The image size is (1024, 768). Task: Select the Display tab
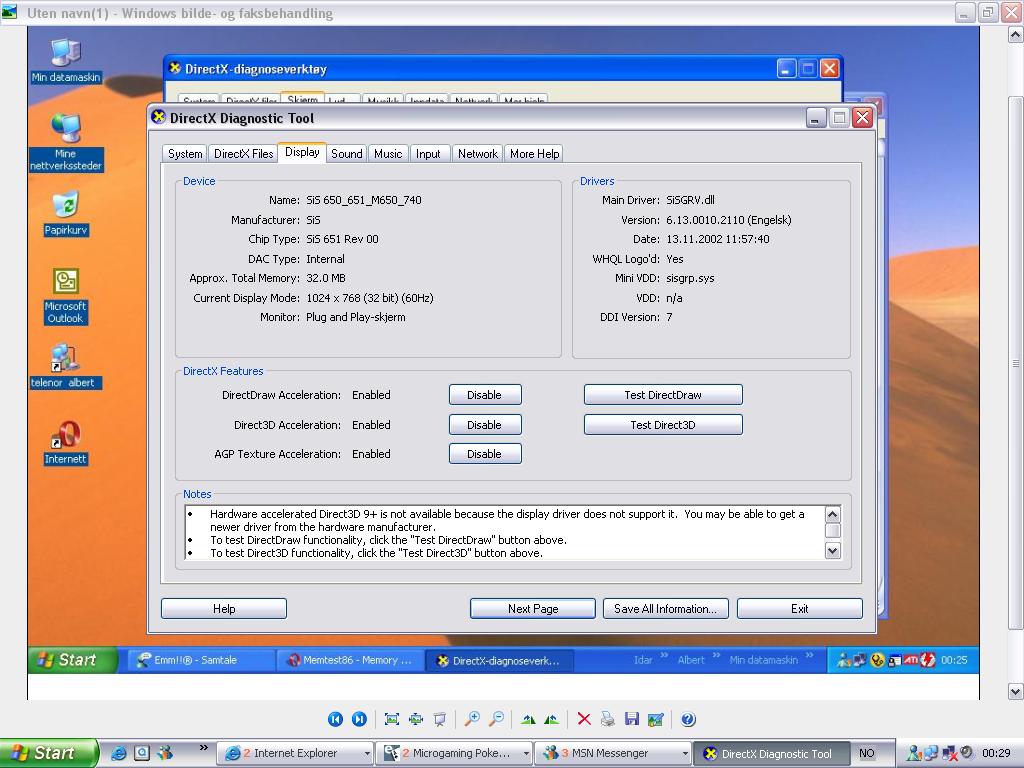(x=302, y=152)
